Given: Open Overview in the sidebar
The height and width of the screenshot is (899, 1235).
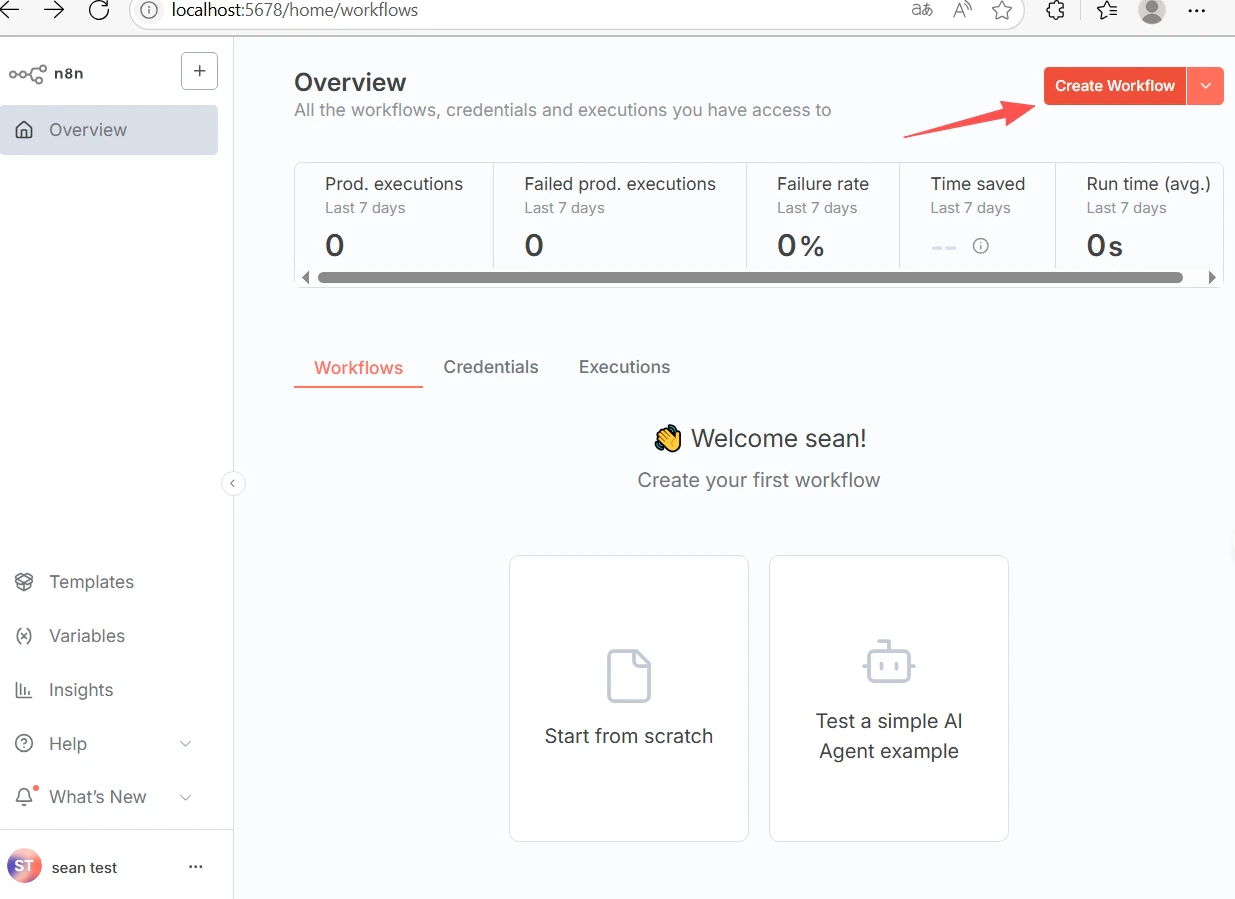Looking at the screenshot, I should (x=109, y=130).
